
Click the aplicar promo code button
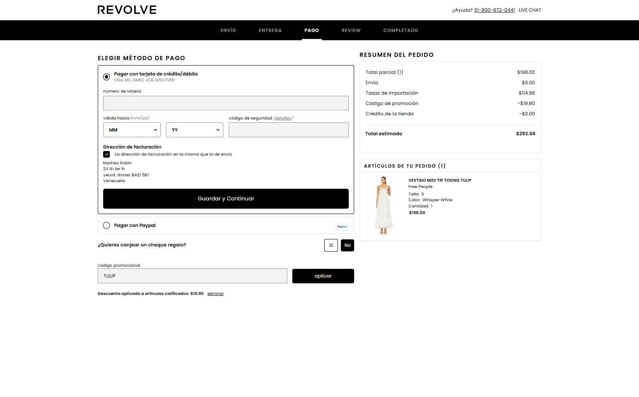323,276
